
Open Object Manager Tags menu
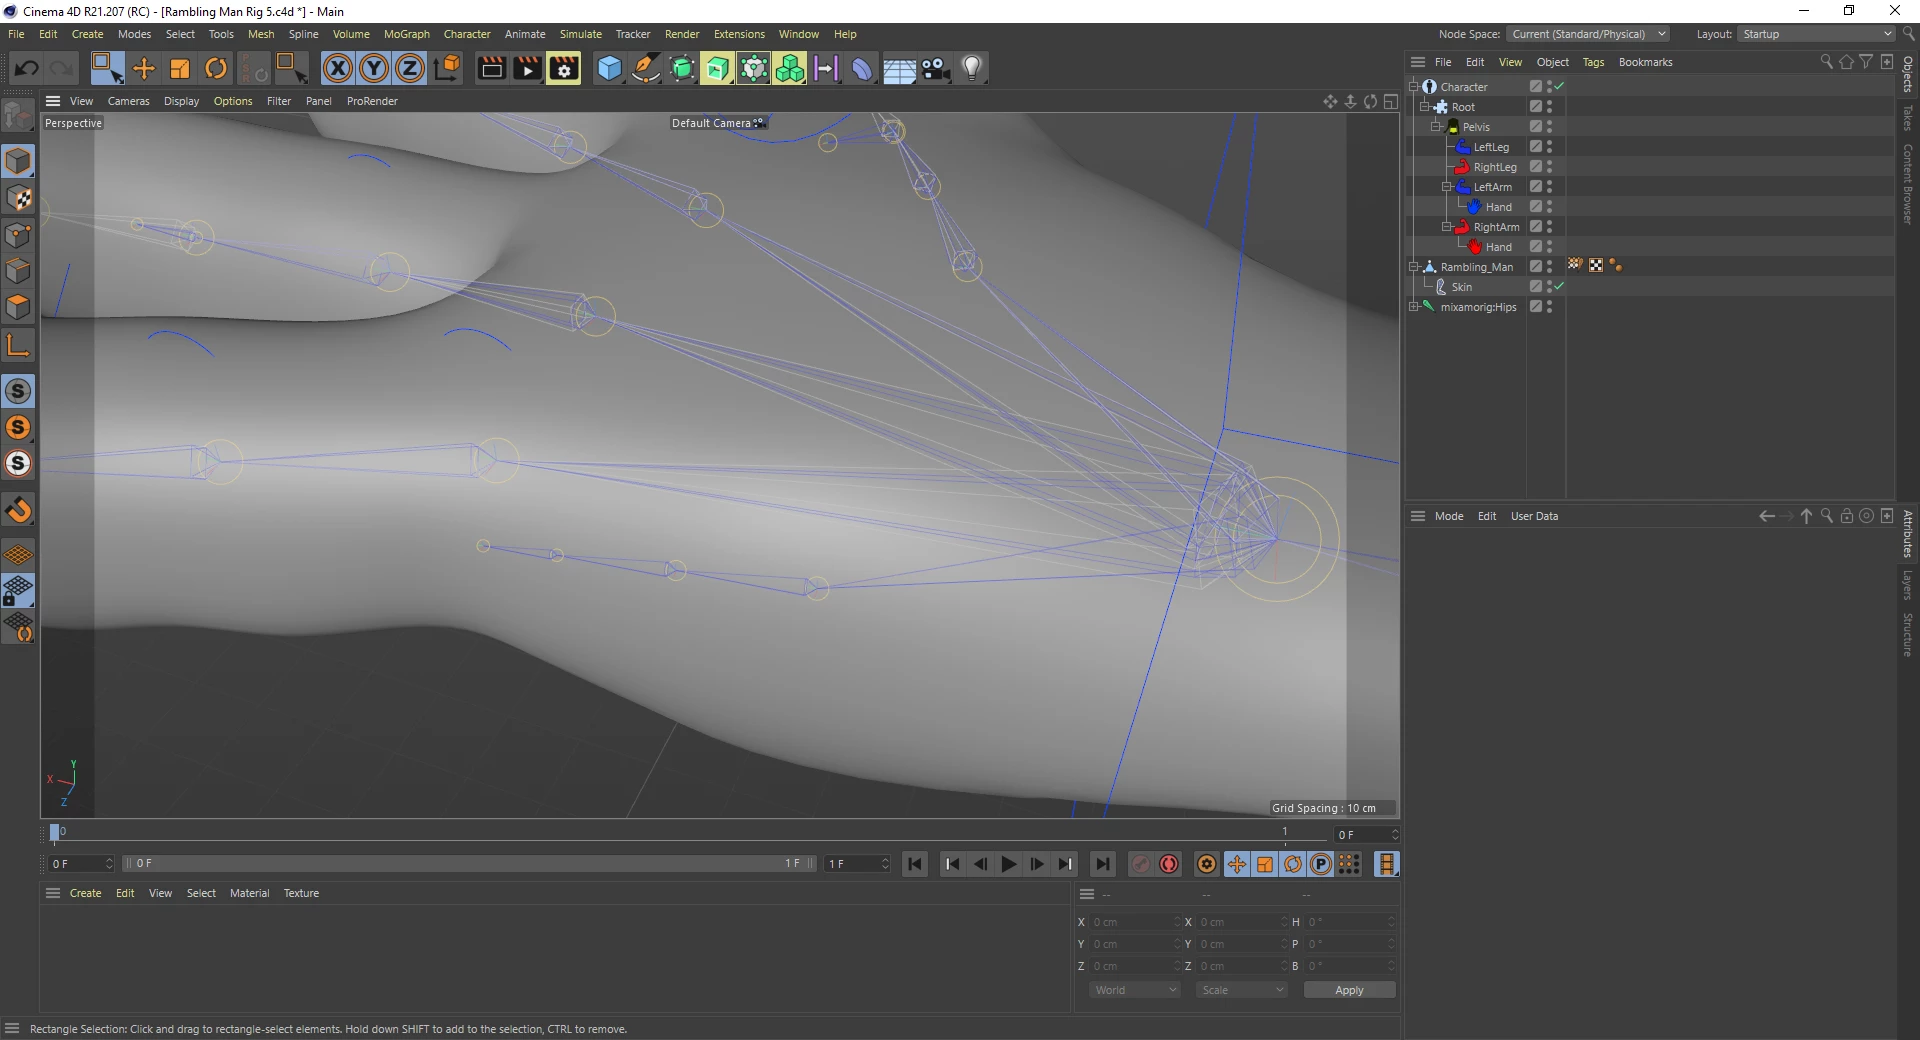point(1593,62)
